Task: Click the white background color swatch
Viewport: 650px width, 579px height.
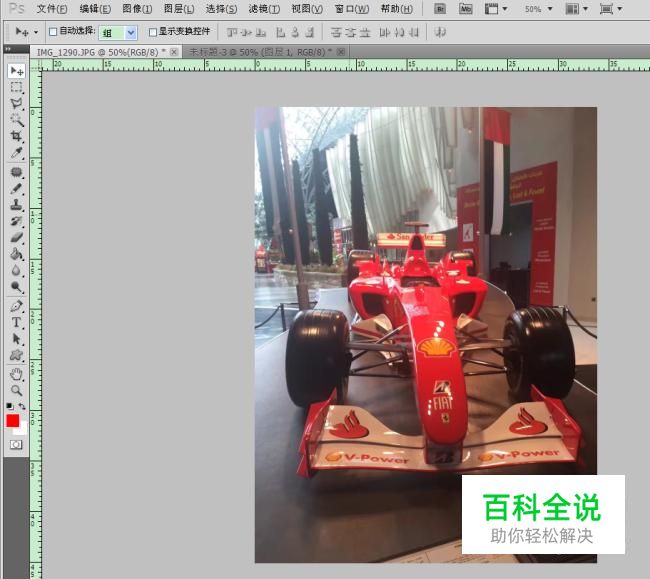Action: tap(23, 429)
